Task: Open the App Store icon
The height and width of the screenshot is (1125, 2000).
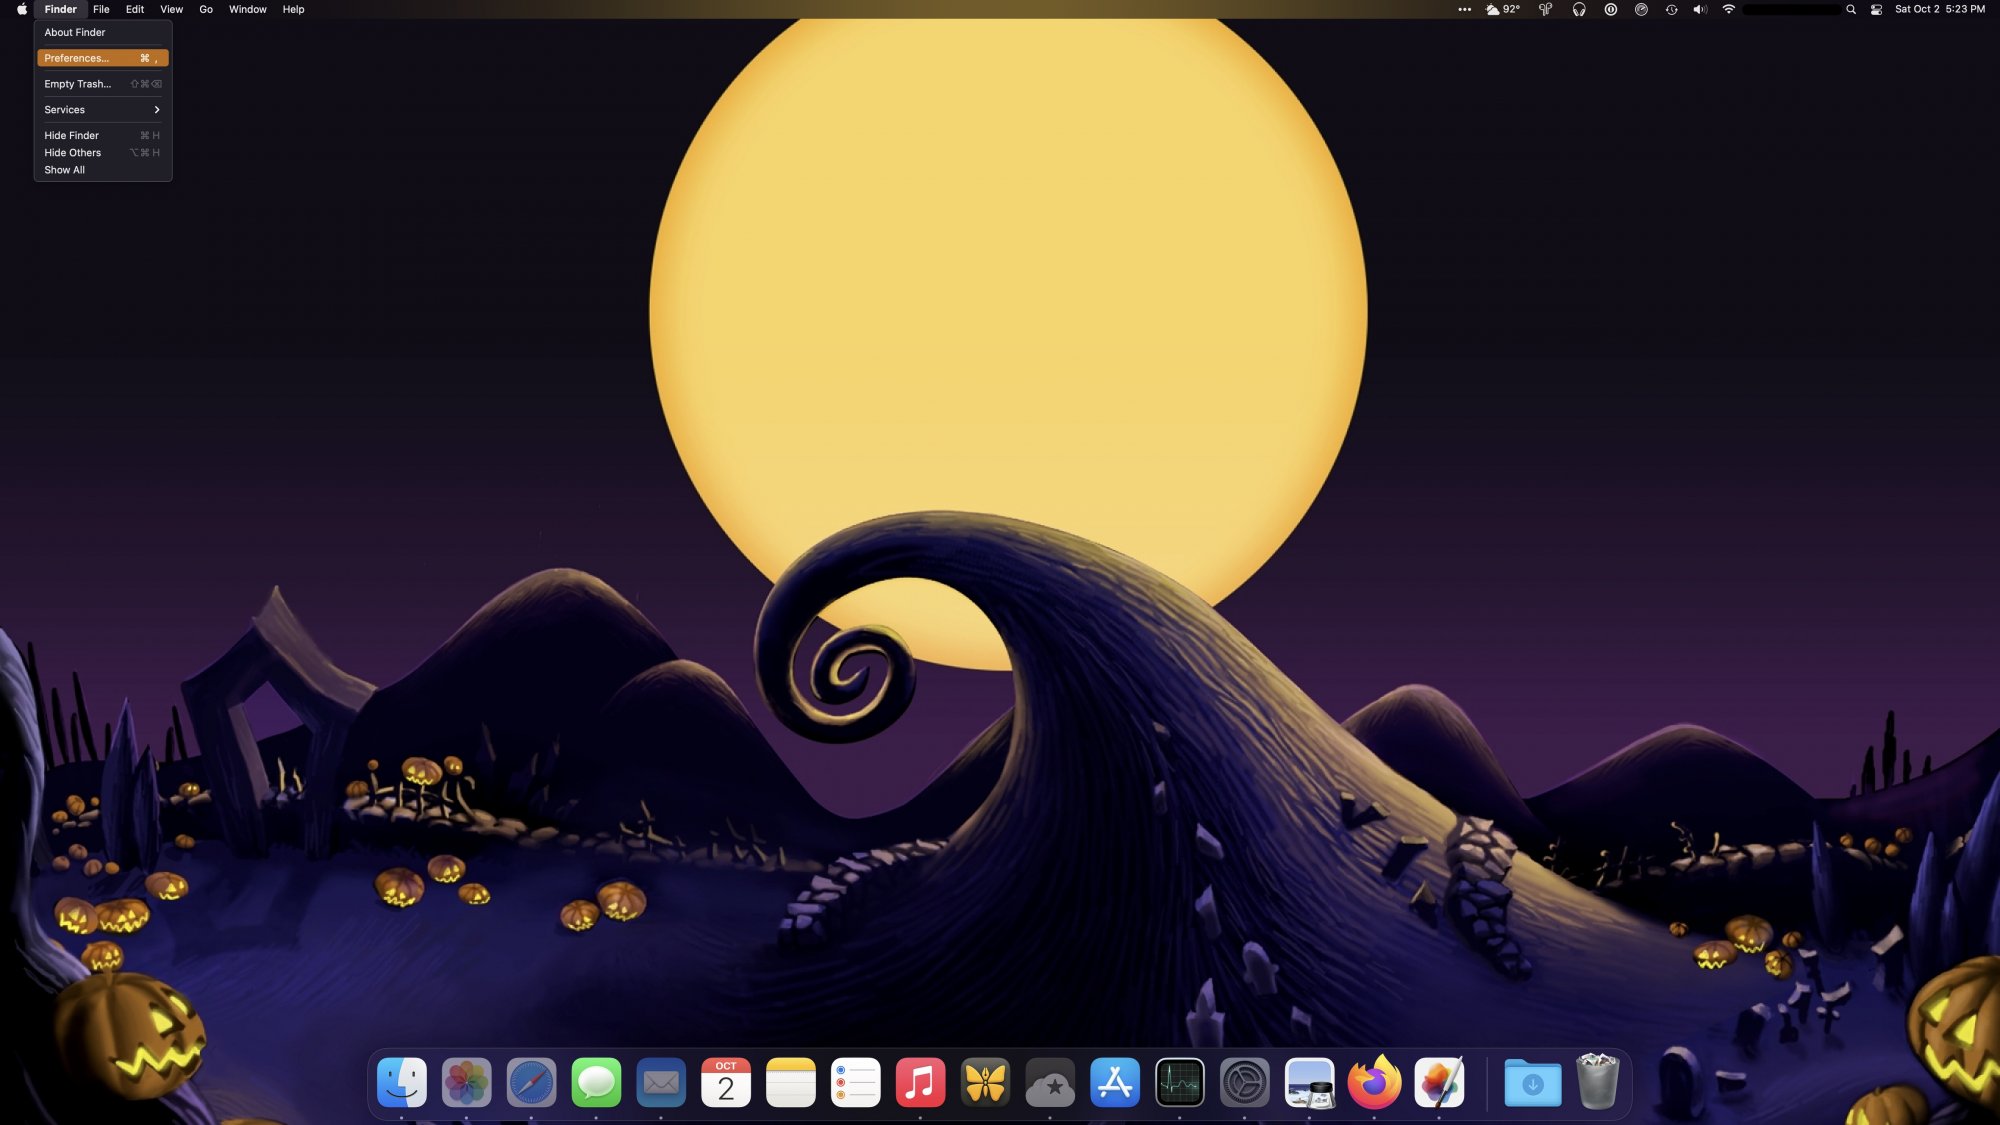Action: coord(1115,1082)
